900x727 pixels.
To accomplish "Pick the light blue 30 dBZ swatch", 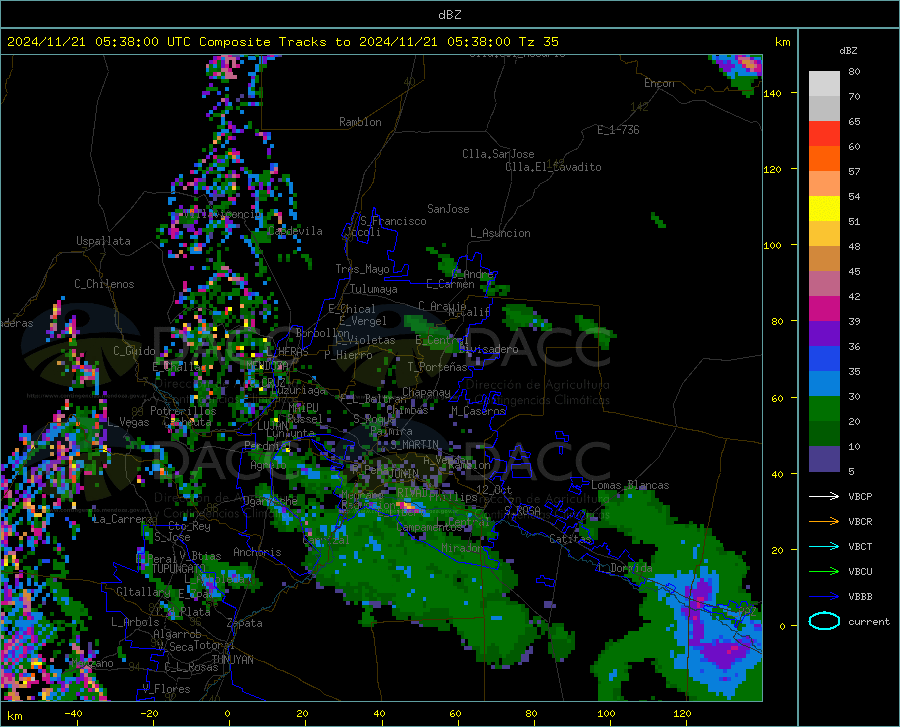I will click(824, 384).
